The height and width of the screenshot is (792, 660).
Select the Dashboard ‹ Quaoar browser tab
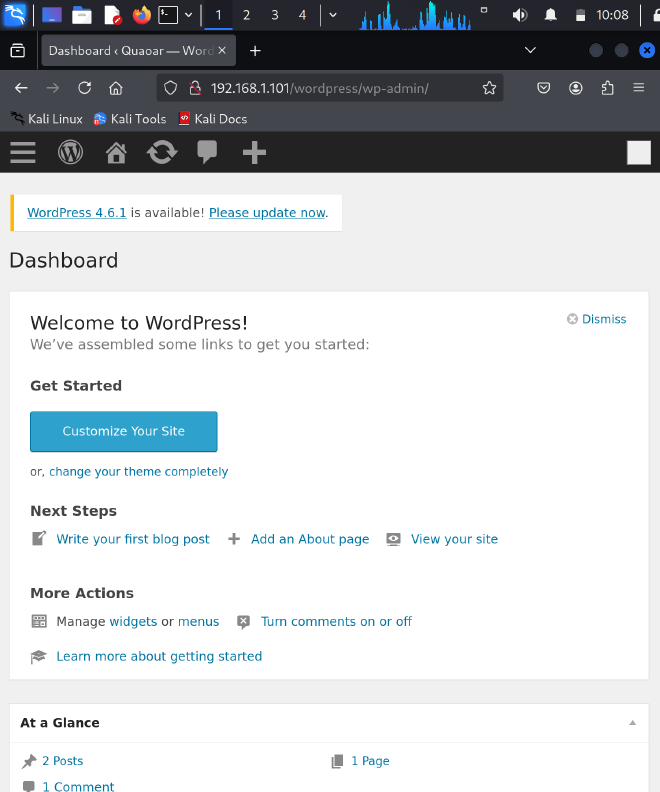pos(131,51)
